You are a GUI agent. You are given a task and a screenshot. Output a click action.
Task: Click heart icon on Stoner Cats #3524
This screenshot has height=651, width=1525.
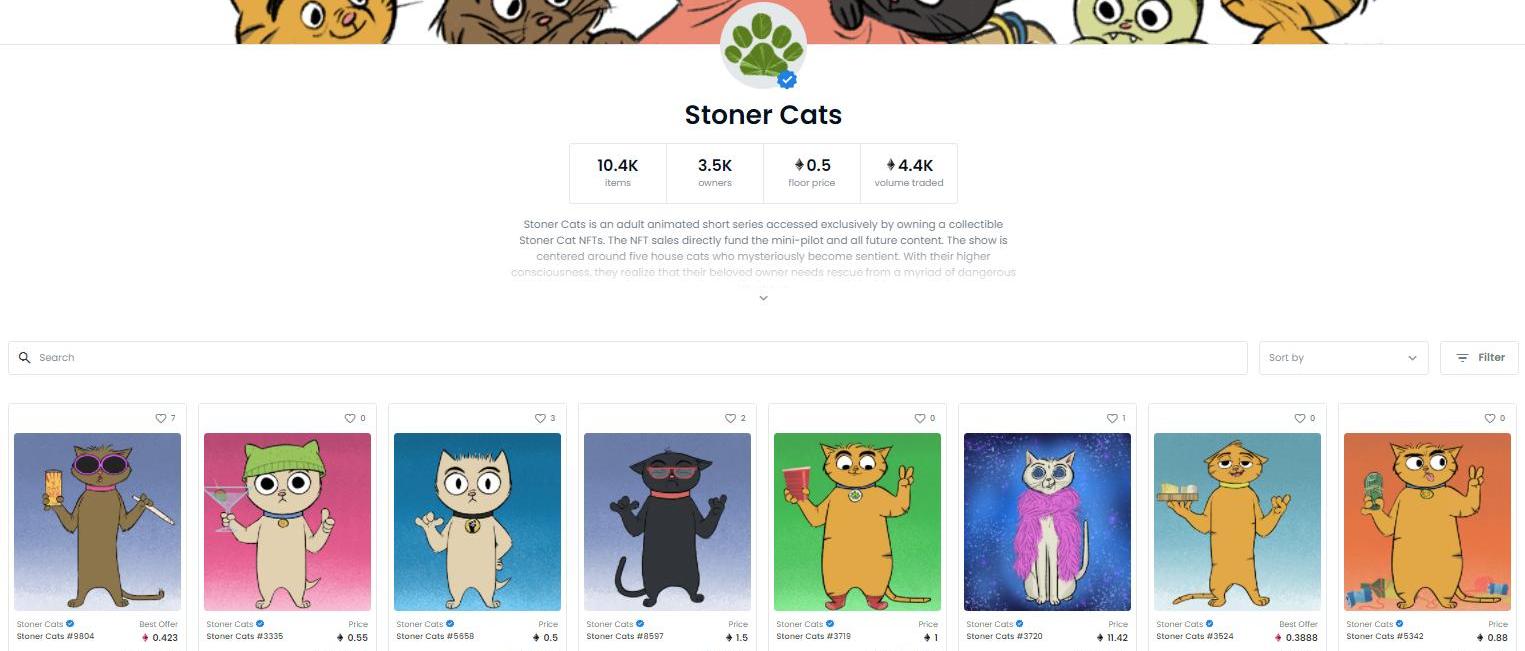click(1300, 418)
